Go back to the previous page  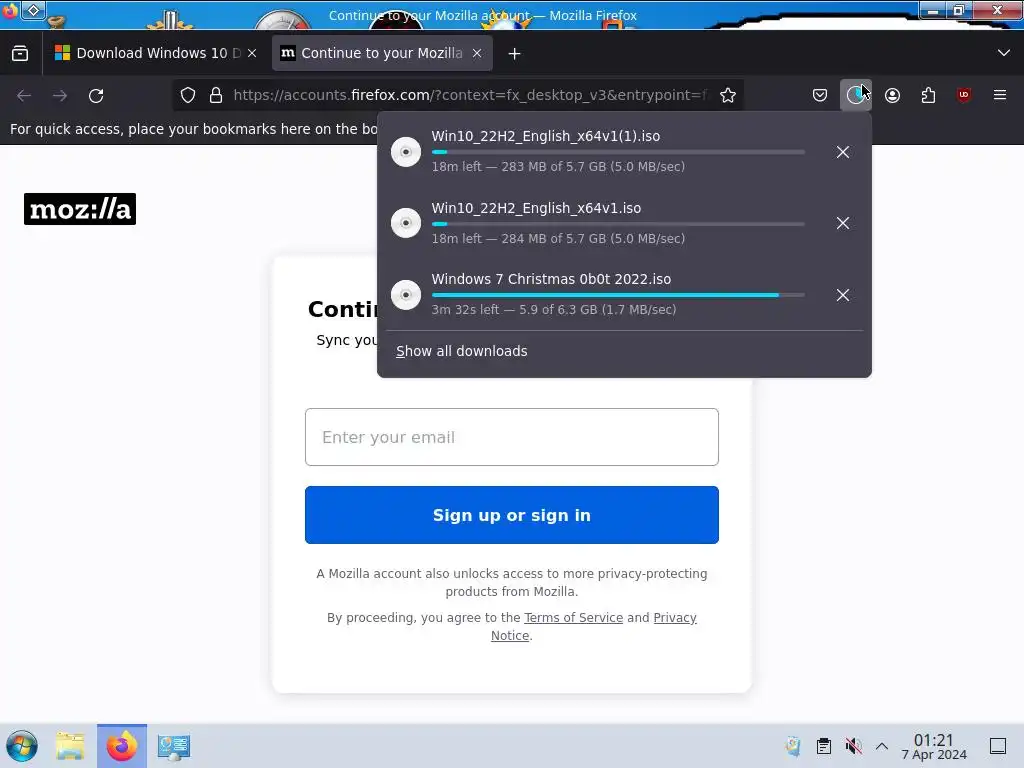coord(24,95)
